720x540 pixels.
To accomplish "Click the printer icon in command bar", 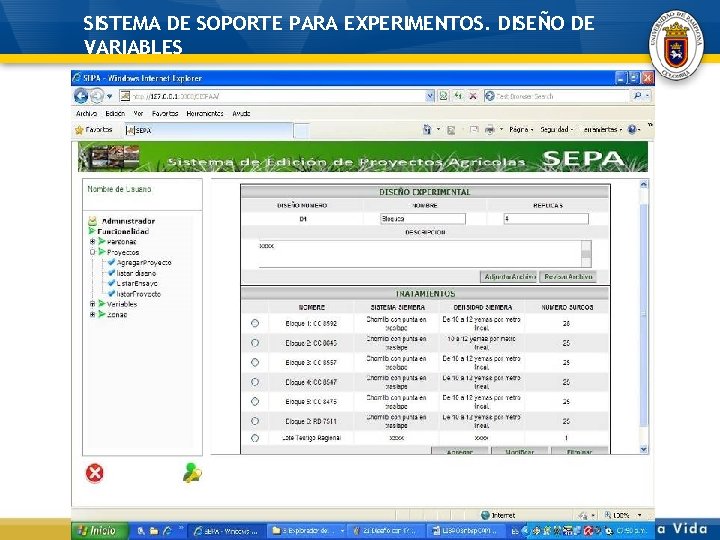I will [x=489, y=130].
